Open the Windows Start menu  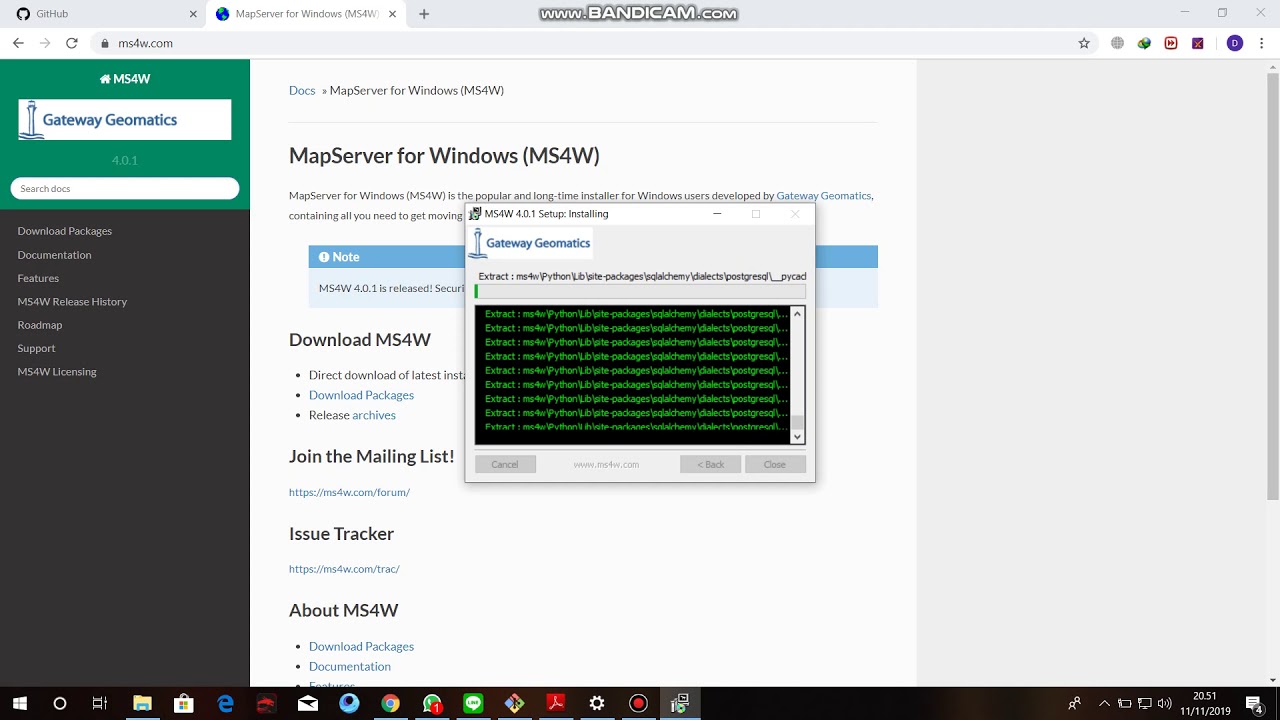[x=19, y=704]
